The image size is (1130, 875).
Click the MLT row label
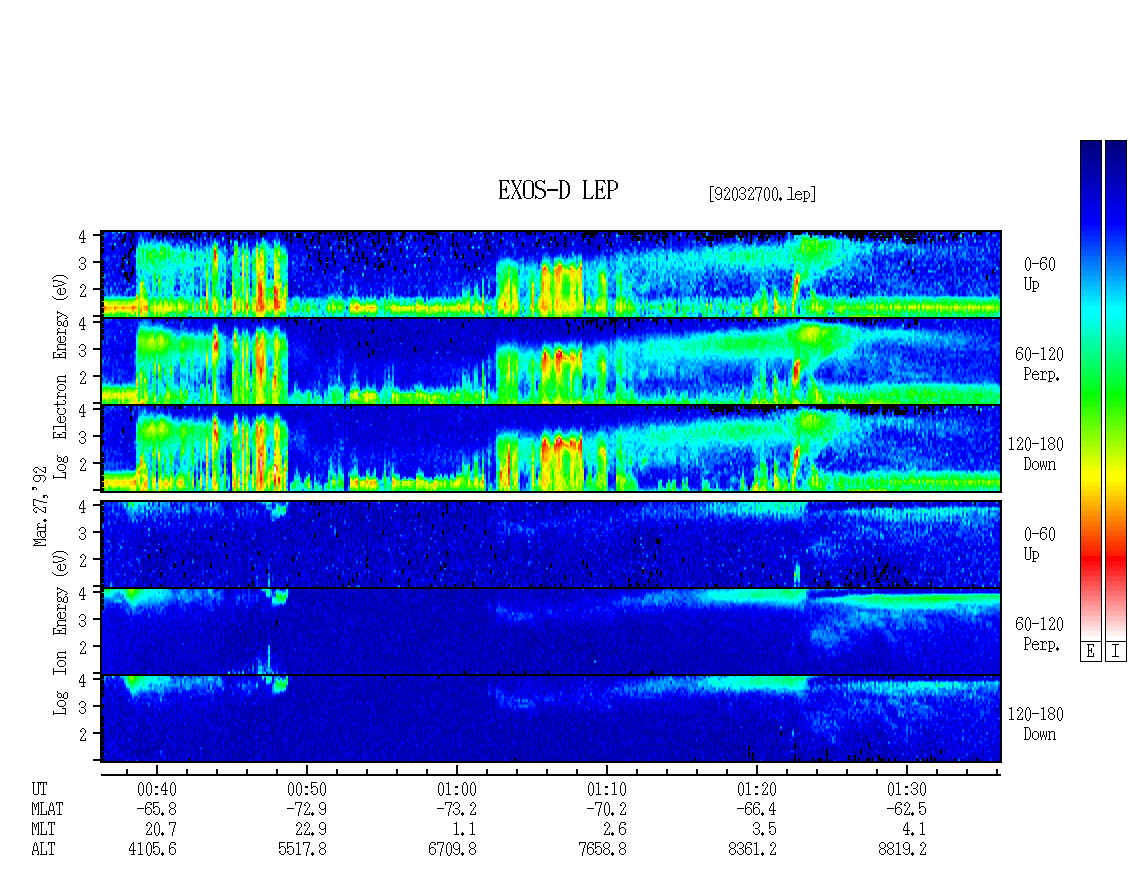point(43,830)
